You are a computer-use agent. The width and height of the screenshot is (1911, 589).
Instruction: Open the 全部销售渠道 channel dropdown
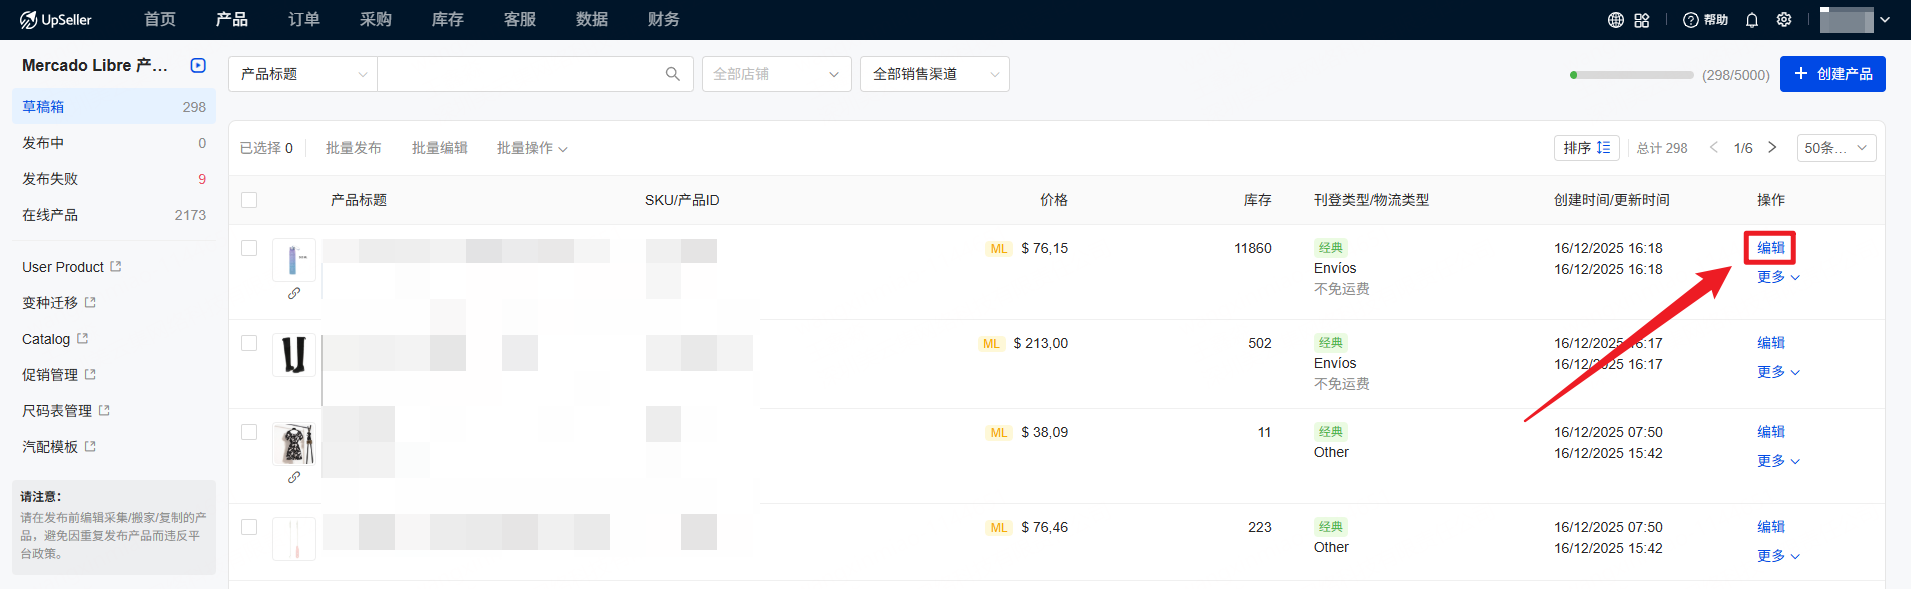tap(934, 74)
